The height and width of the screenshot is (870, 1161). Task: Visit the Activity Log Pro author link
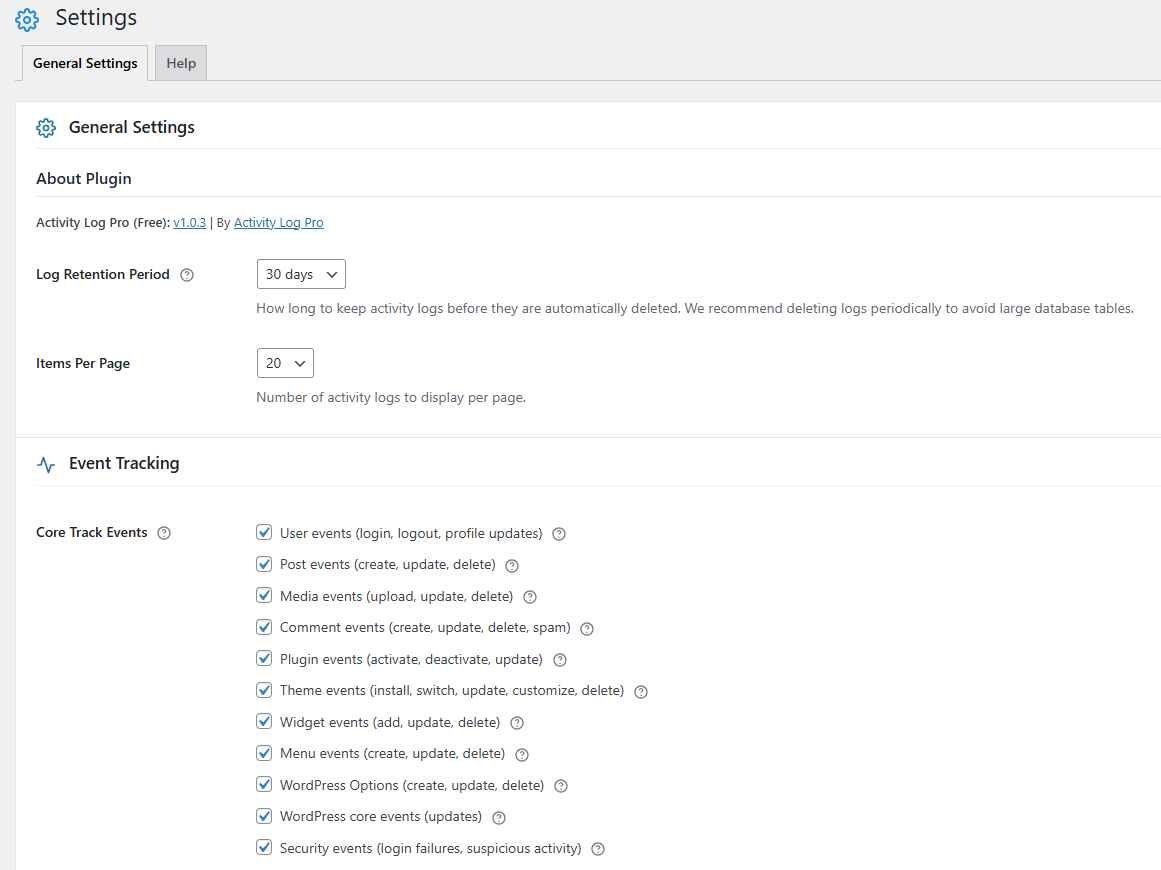coord(278,222)
